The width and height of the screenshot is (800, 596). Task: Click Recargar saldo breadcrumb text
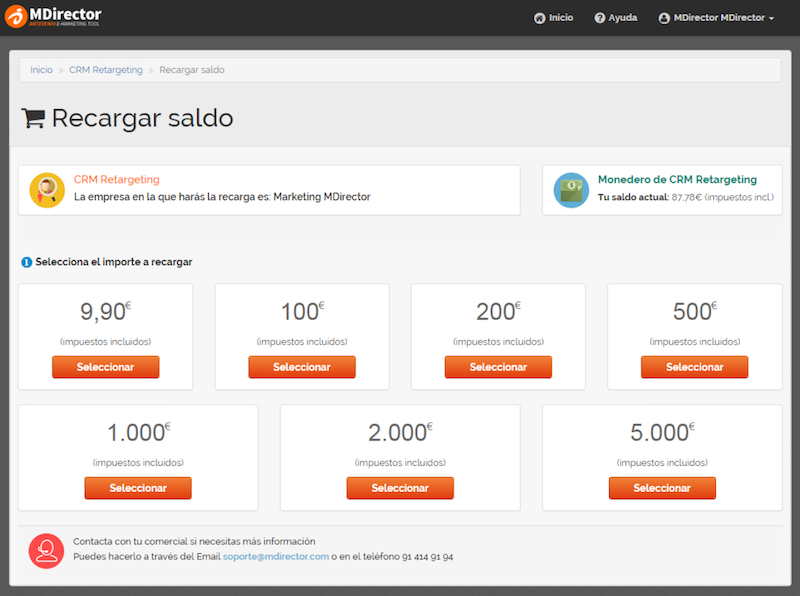point(192,70)
